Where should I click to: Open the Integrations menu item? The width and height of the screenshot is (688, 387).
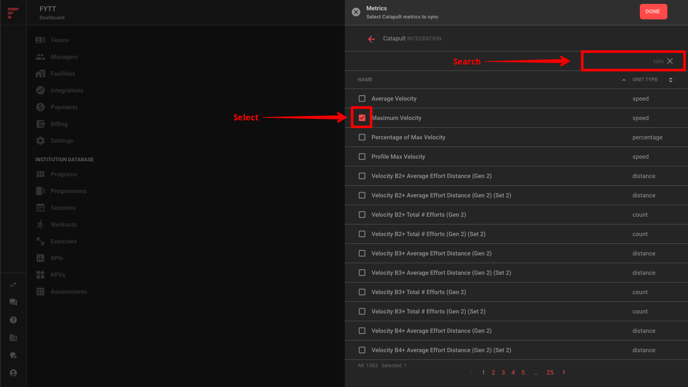(67, 90)
